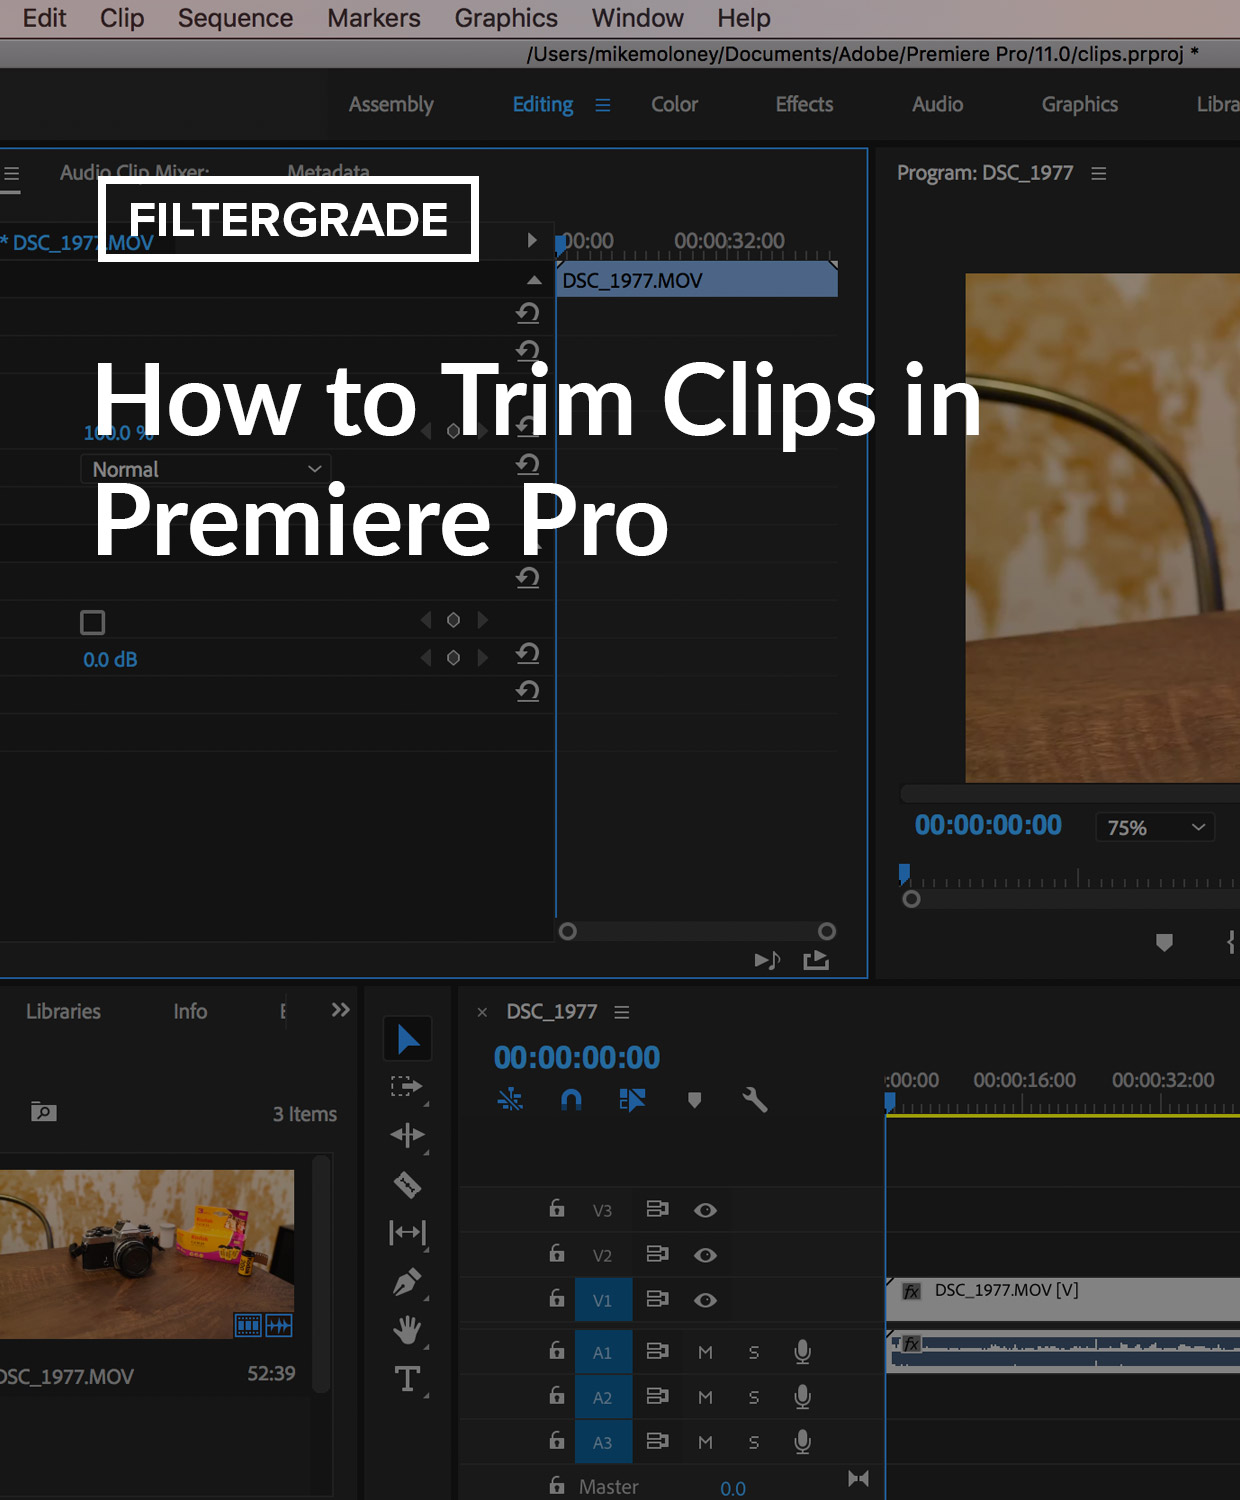The height and width of the screenshot is (1500, 1240).
Task: Mute track A1
Action: [x=705, y=1352]
